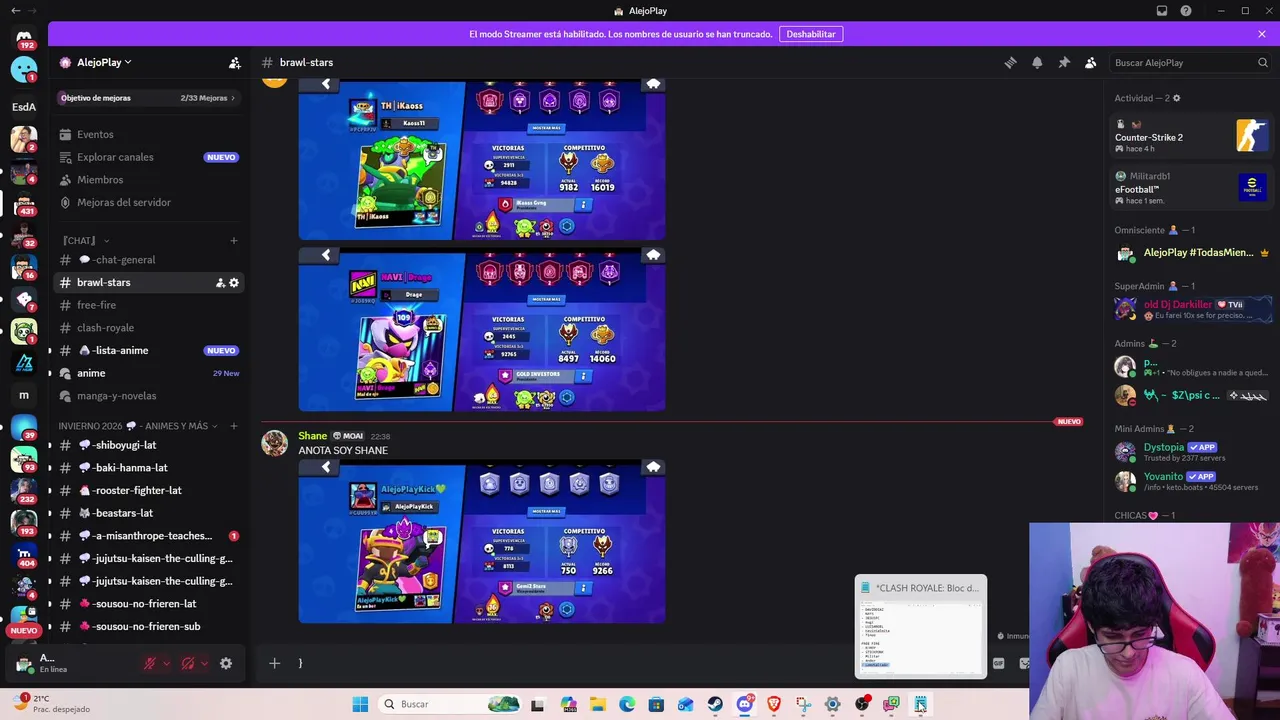Open Yovanito bot member entry
1280x720 pixels.
1192,481
